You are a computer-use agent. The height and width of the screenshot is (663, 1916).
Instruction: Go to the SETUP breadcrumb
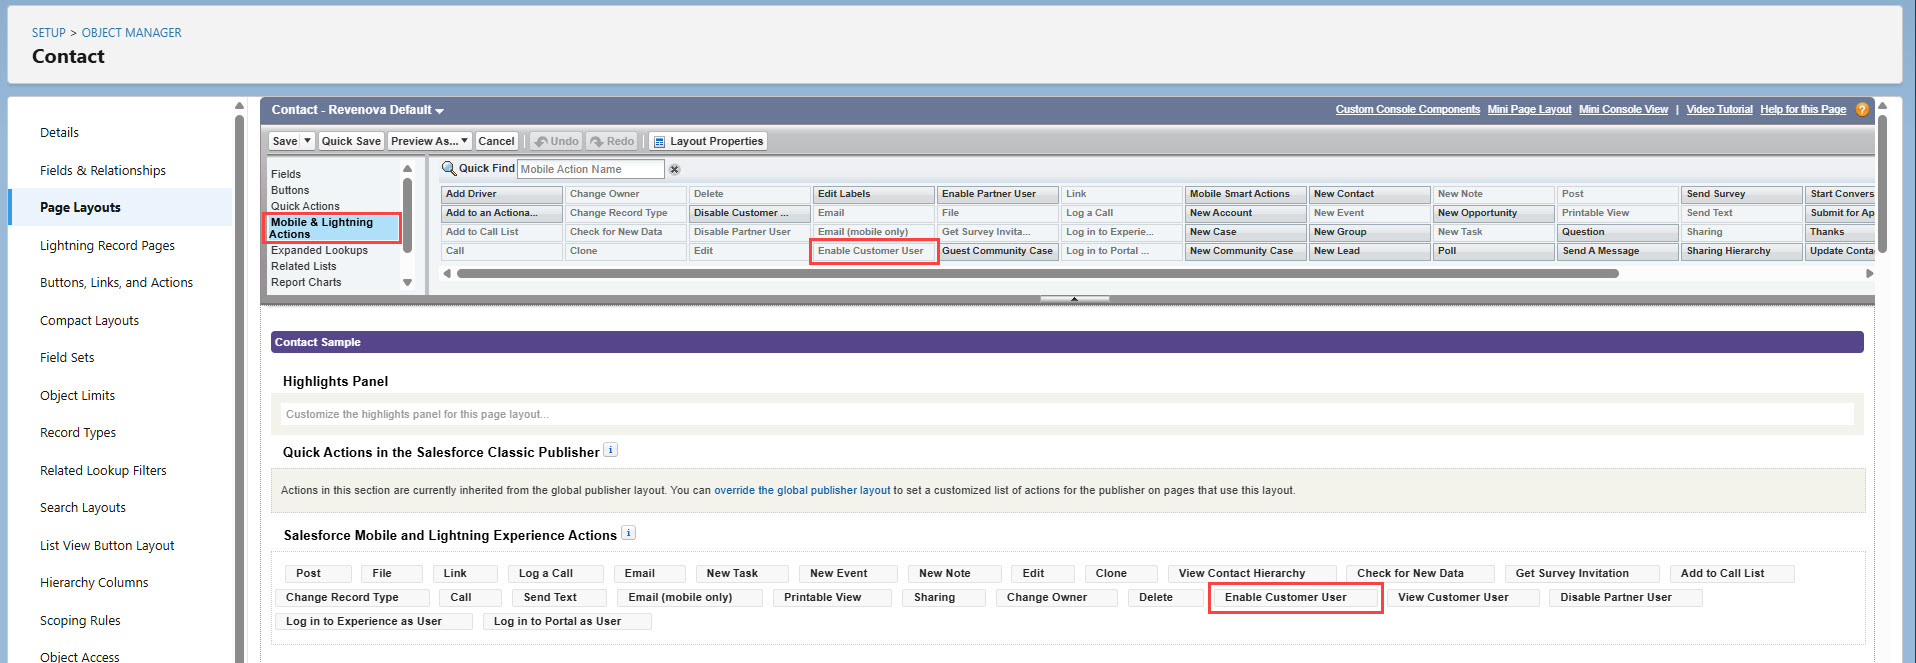[48, 33]
